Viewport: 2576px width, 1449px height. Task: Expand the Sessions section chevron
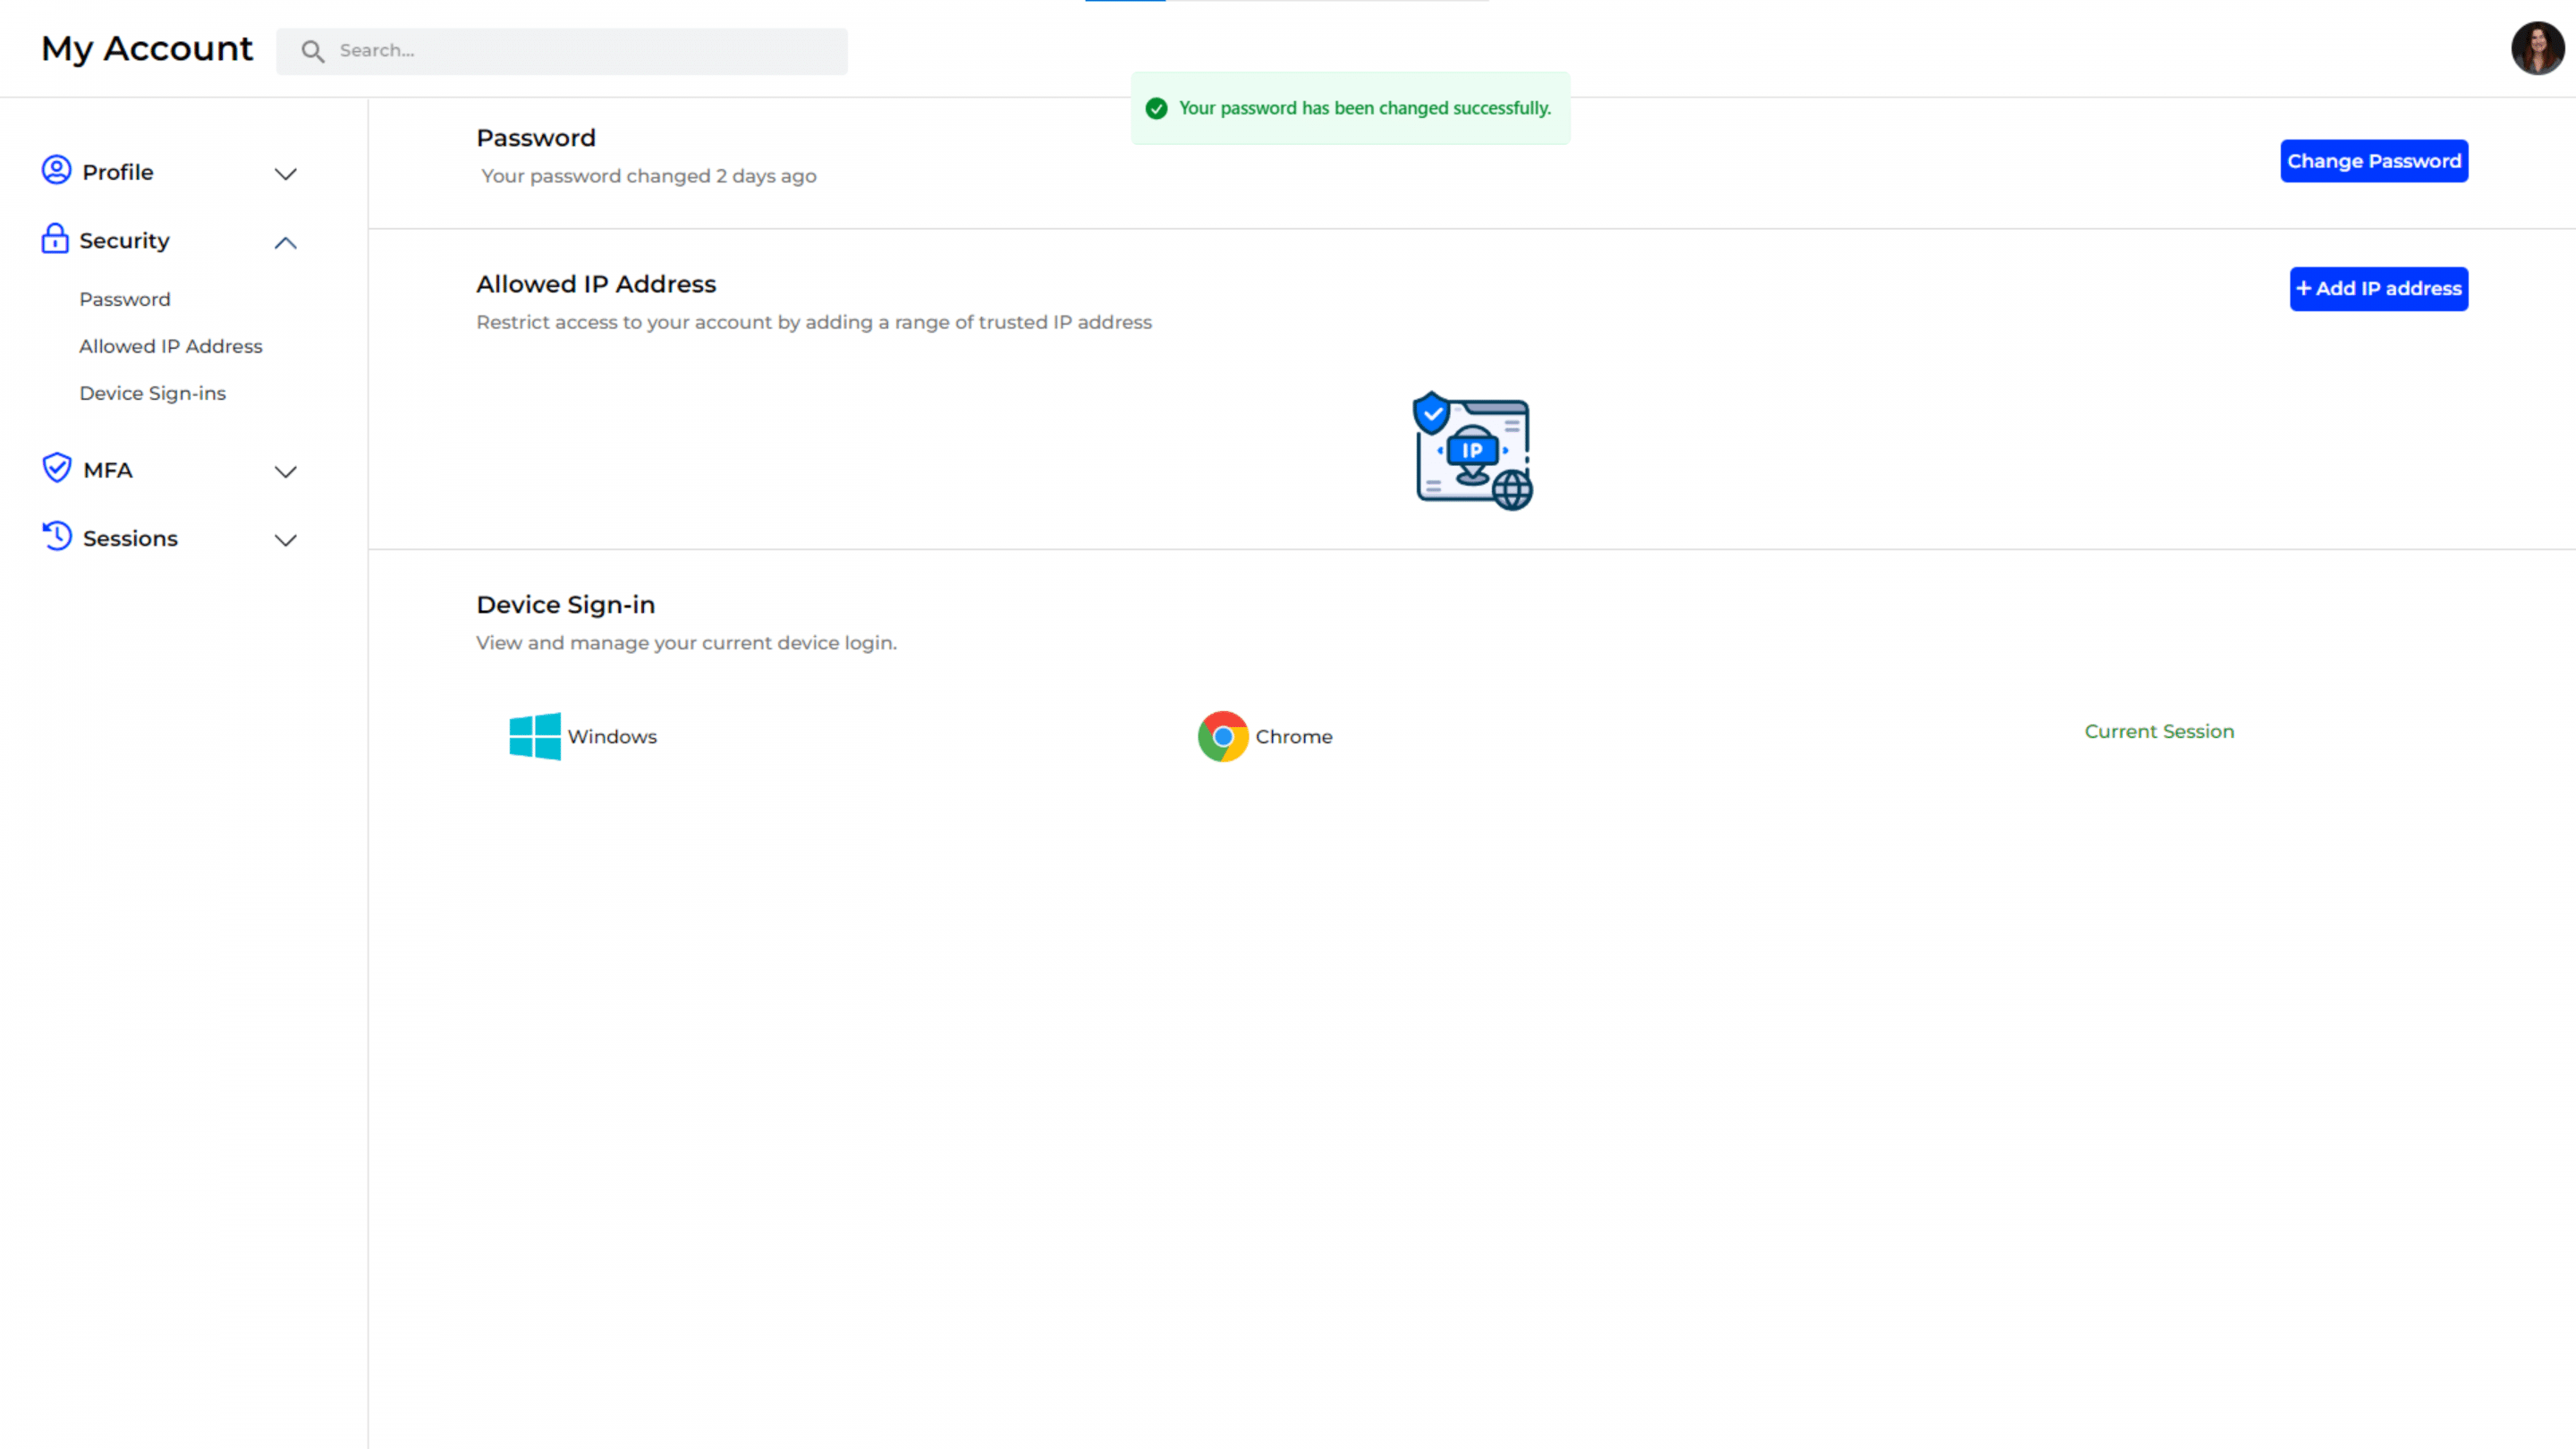286,540
